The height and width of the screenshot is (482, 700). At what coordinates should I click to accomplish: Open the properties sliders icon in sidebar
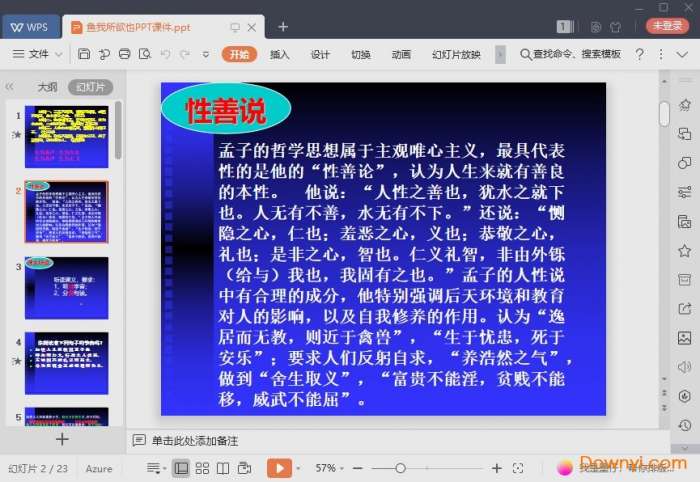(684, 192)
